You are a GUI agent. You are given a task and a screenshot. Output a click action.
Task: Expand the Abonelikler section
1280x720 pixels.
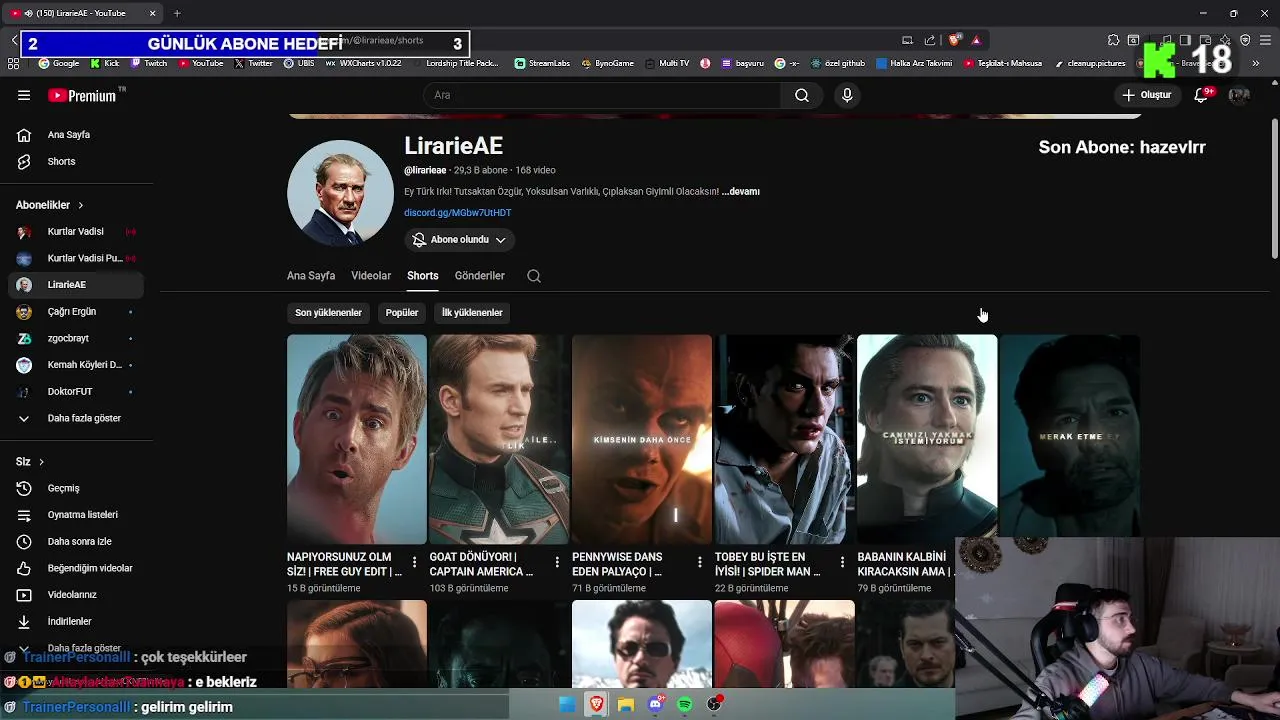[50, 205]
